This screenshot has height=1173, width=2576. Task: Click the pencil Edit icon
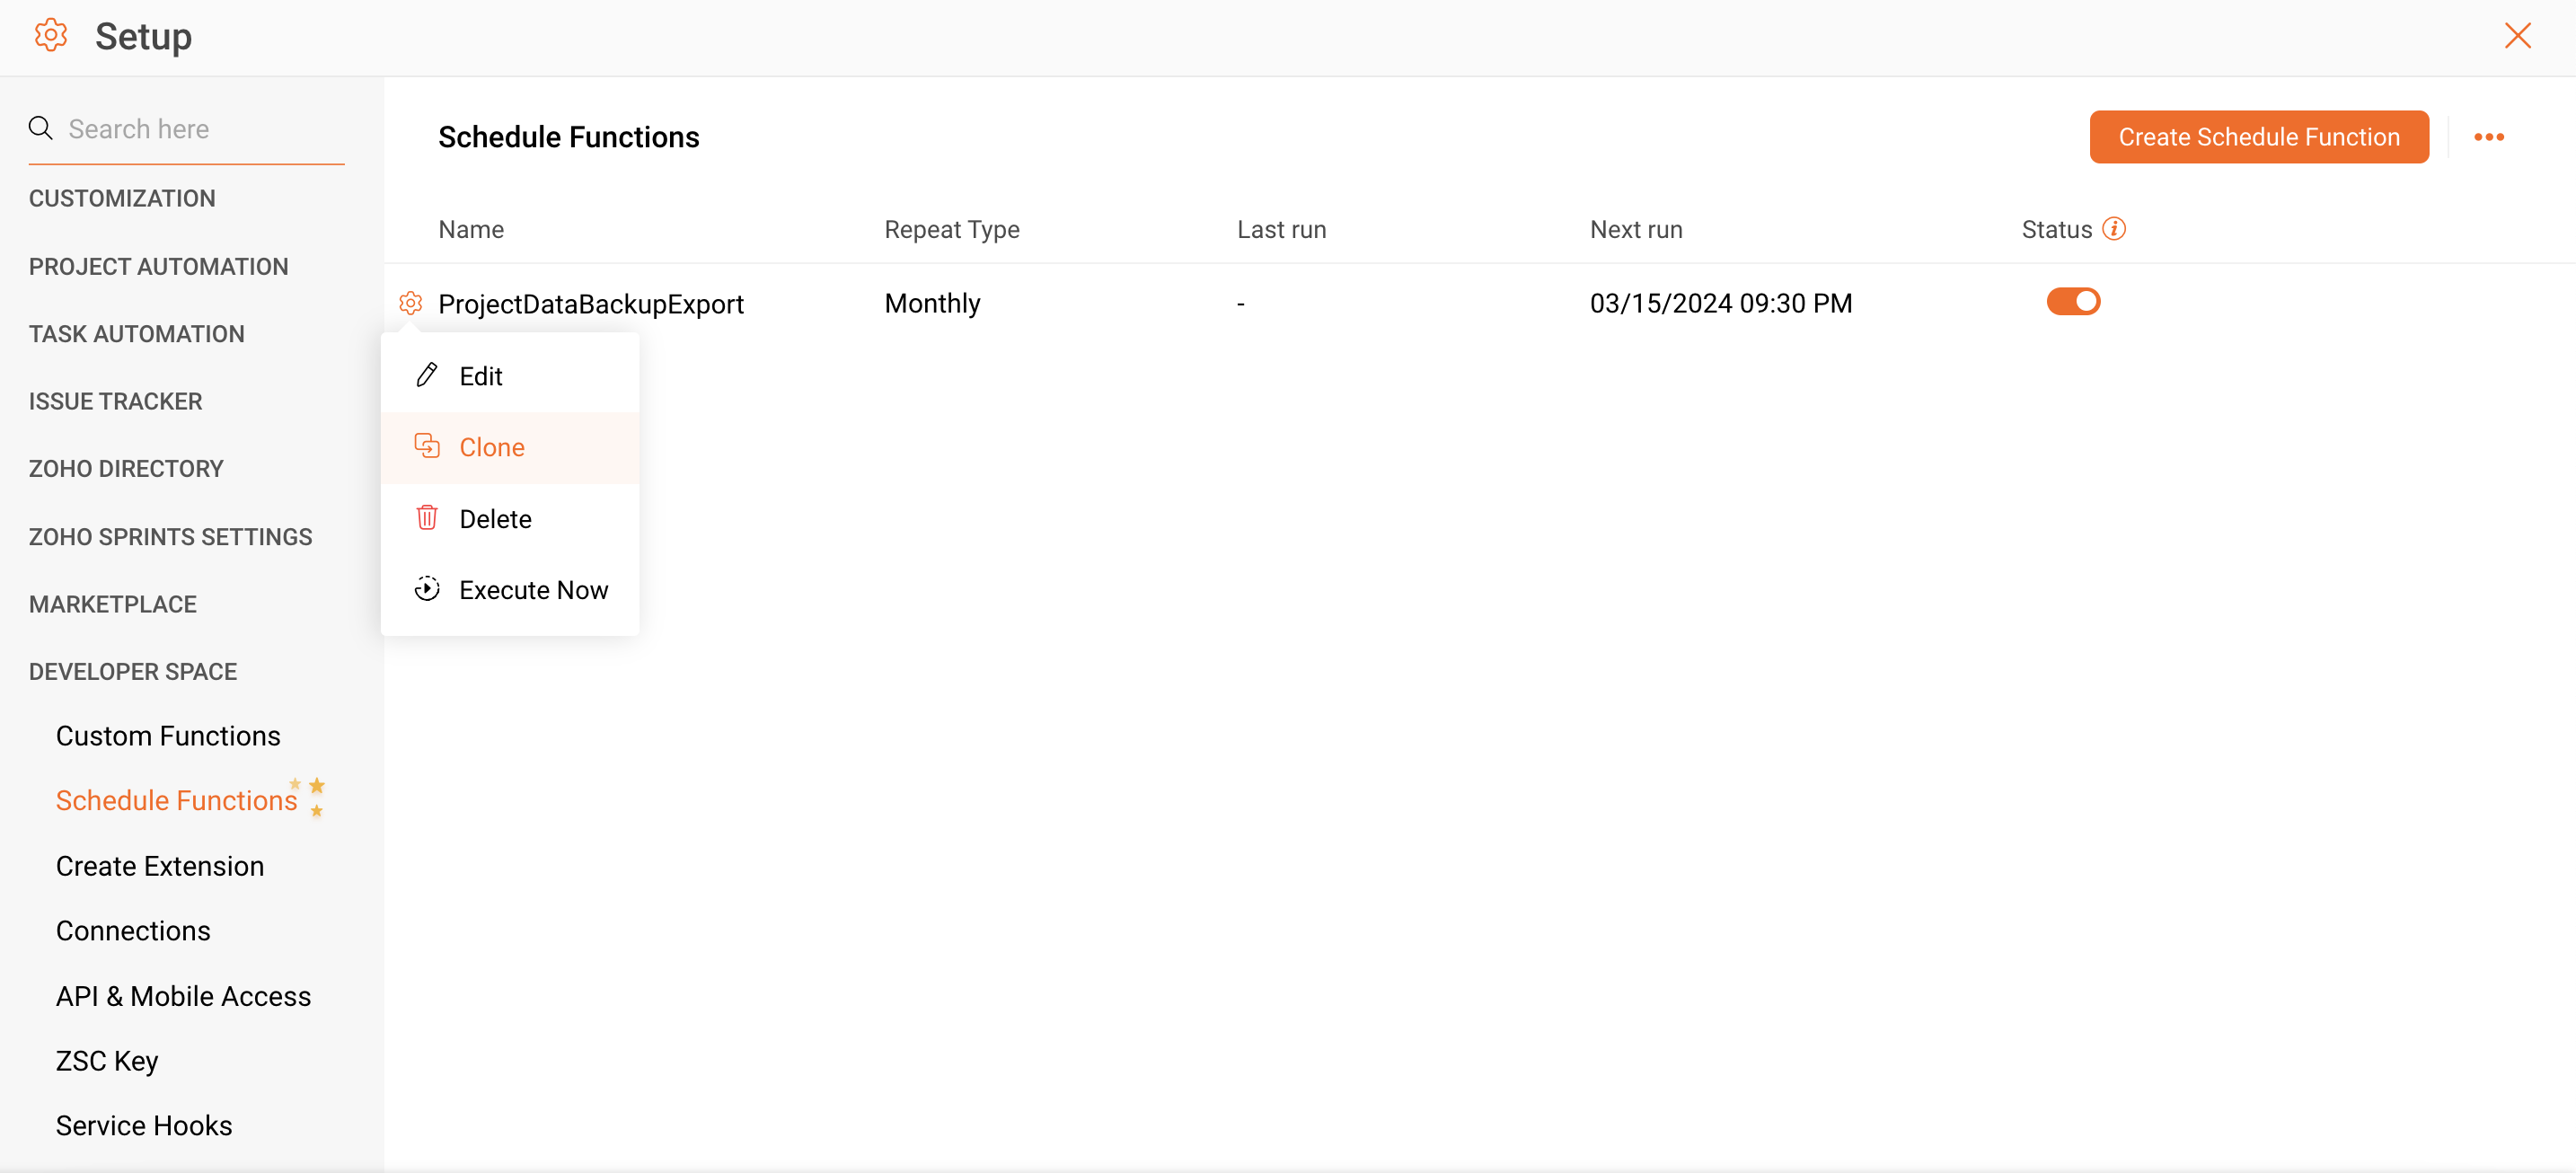[427, 375]
